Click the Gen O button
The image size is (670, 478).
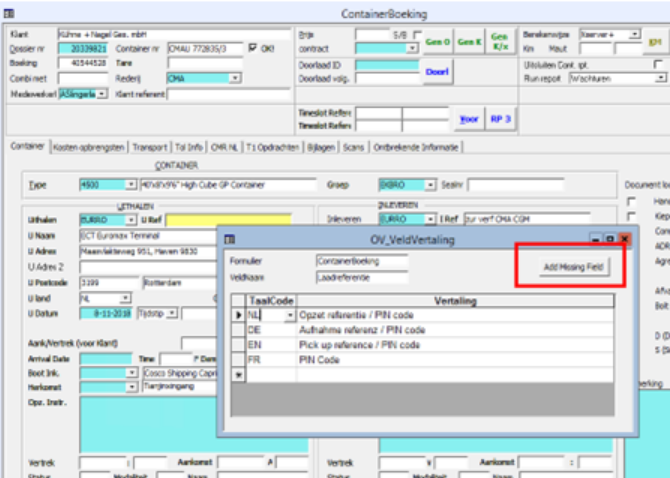coord(438,42)
